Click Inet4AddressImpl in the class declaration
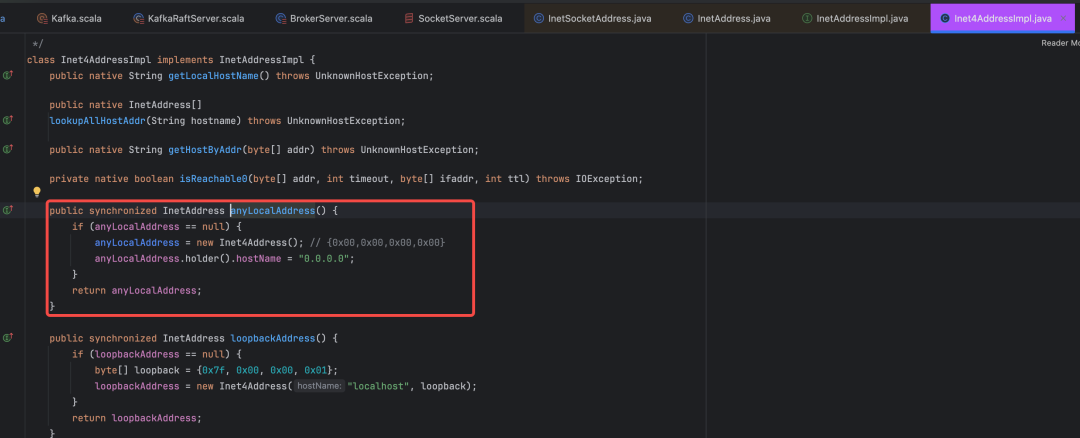This screenshot has height=438, width=1080. coord(105,60)
